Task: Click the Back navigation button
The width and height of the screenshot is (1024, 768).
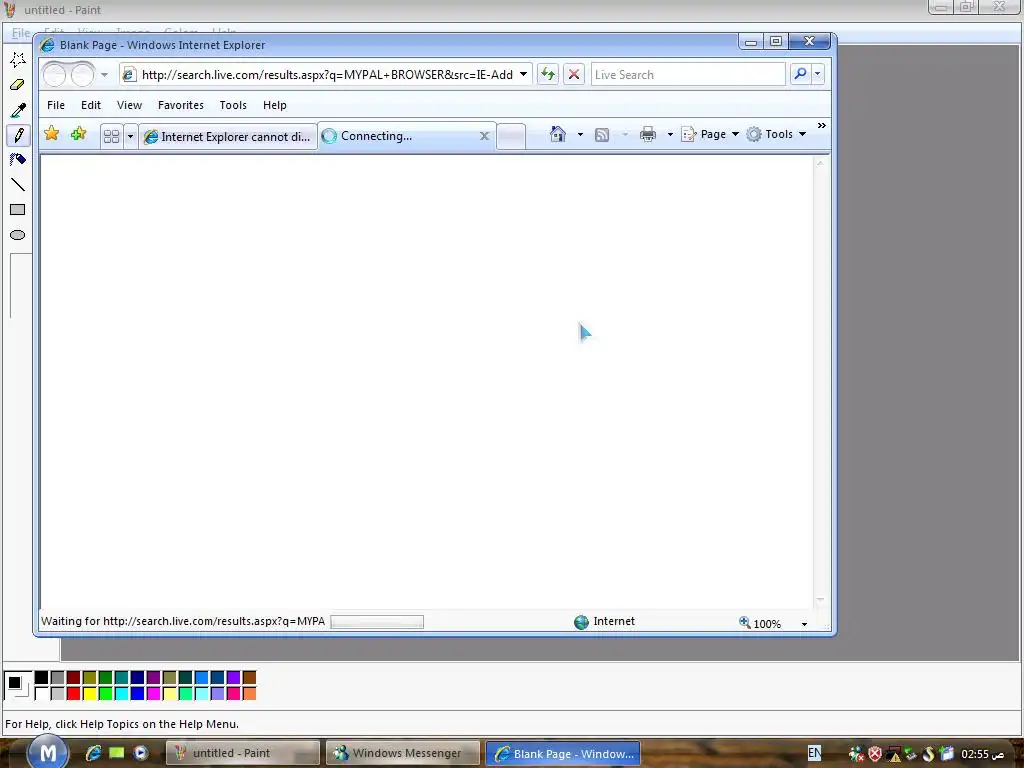Action: pyautogui.click(x=55, y=75)
